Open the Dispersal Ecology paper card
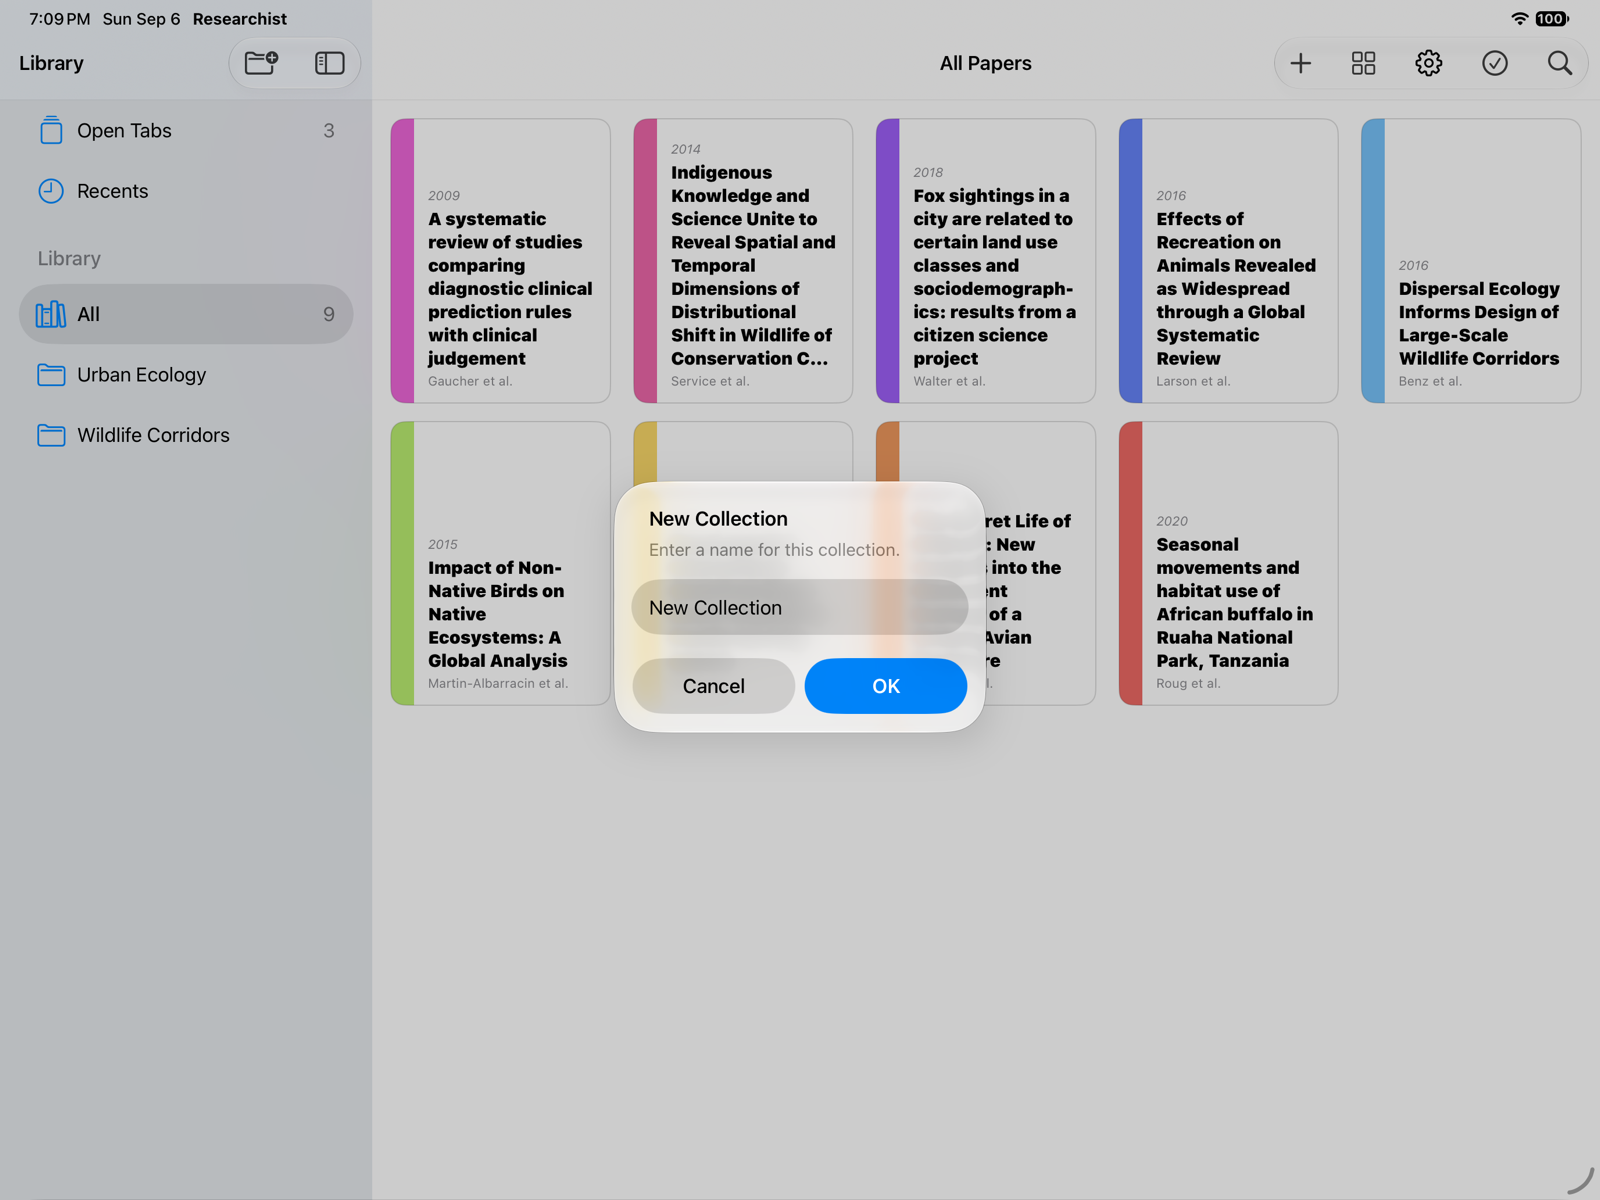This screenshot has height=1200, width=1600. pyautogui.click(x=1471, y=261)
